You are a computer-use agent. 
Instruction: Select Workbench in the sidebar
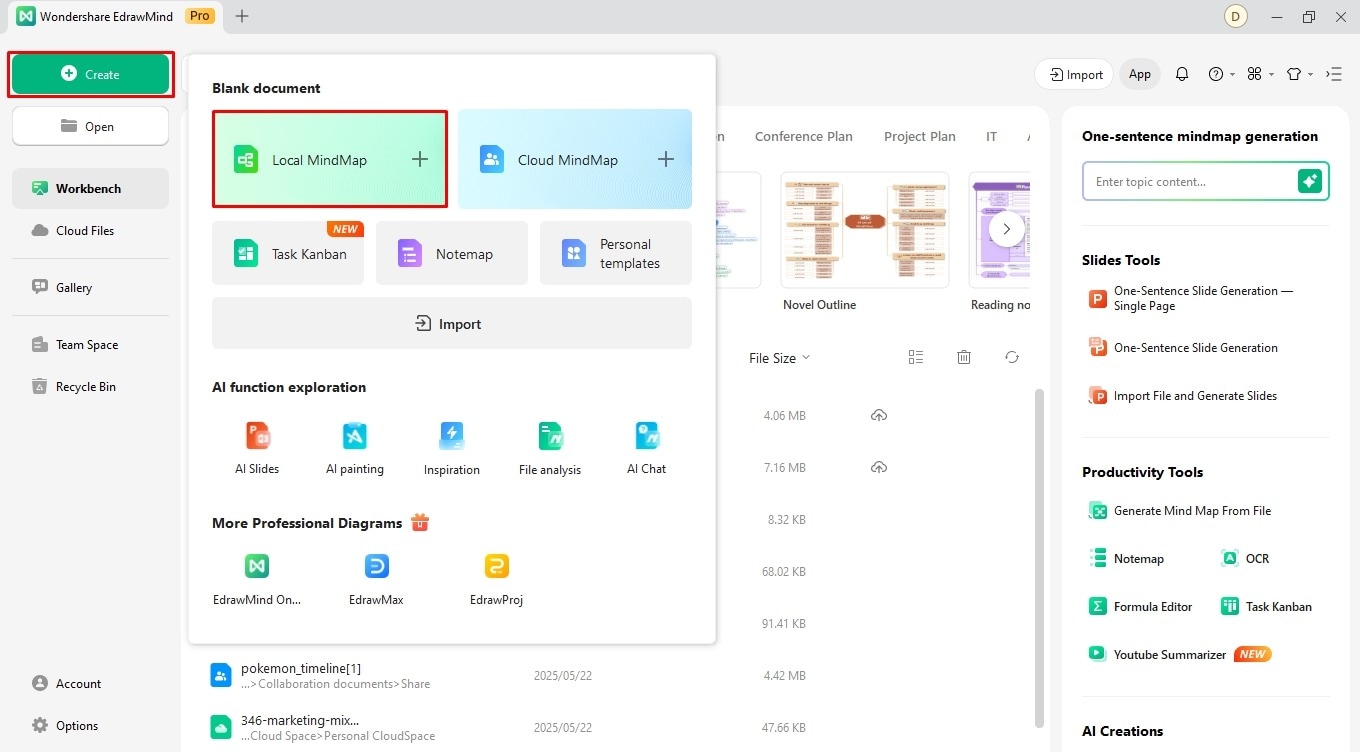[90, 188]
